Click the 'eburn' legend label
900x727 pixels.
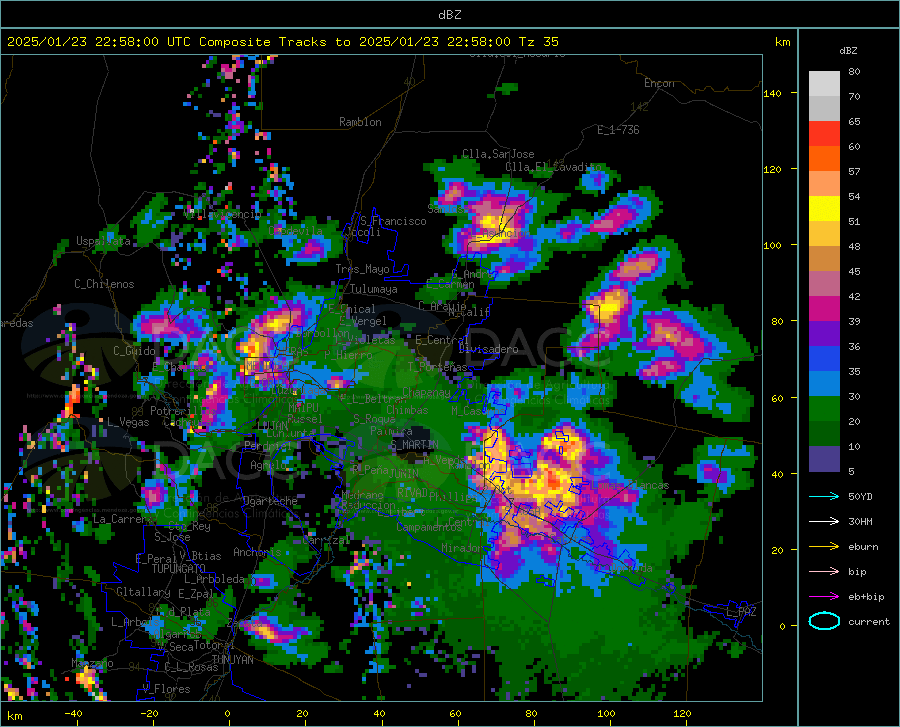863,547
